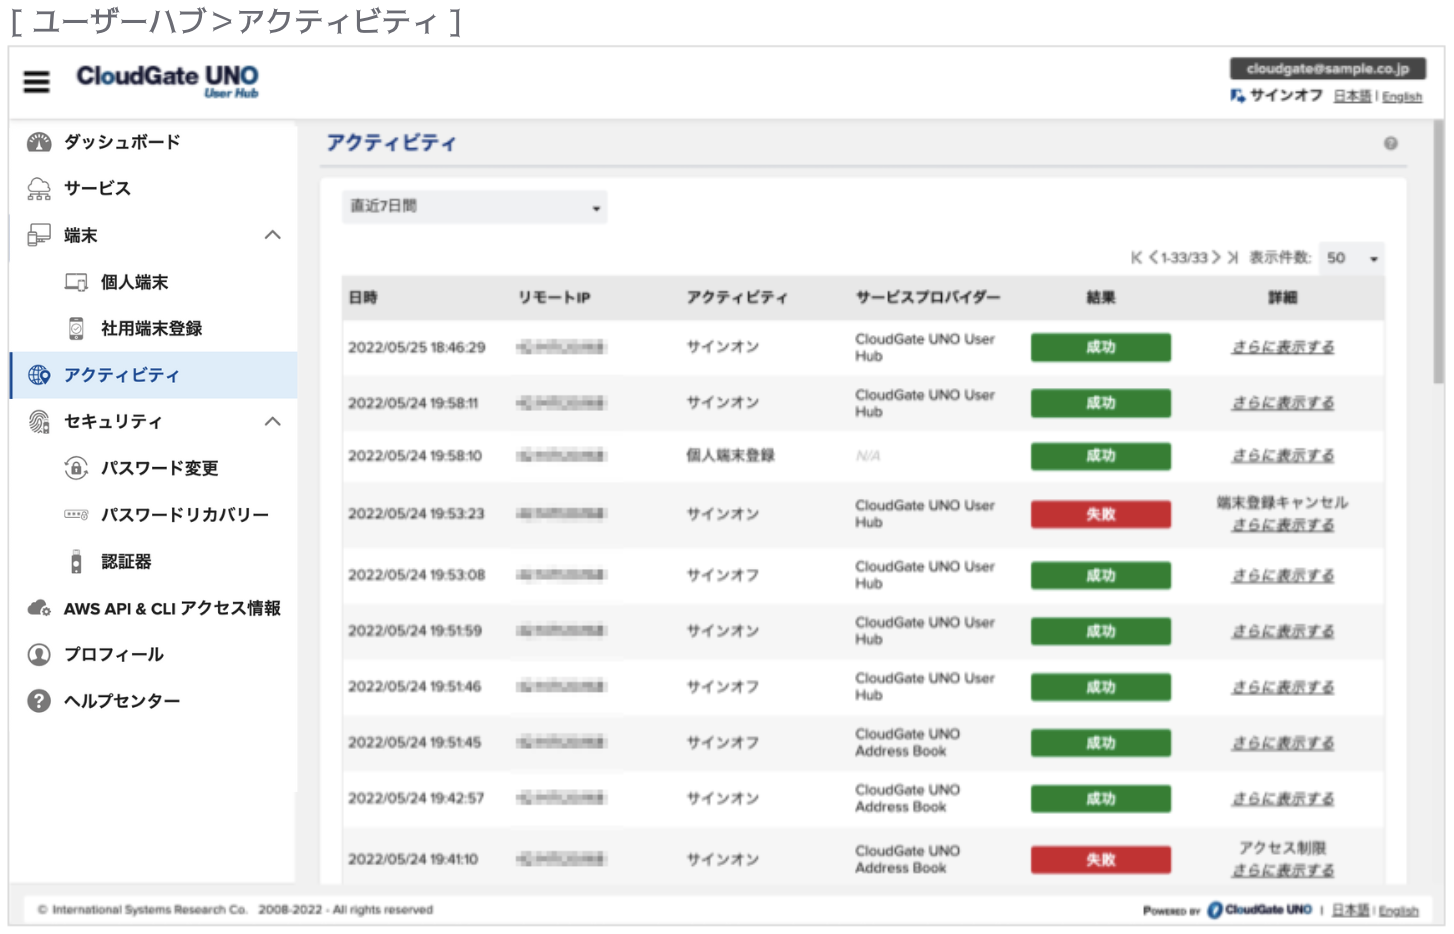Click the サービスプロバイダー column header
The width and height of the screenshot is (1454, 934).
[x=928, y=298]
